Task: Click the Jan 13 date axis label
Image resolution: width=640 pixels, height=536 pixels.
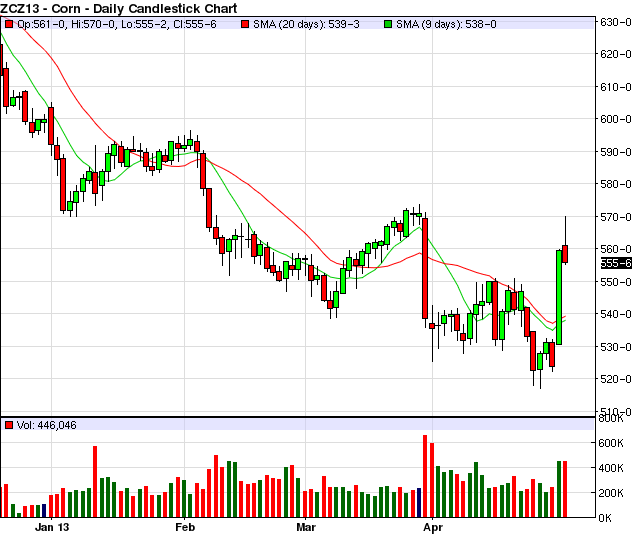Action: pyautogui.click(x=52, y=527)
